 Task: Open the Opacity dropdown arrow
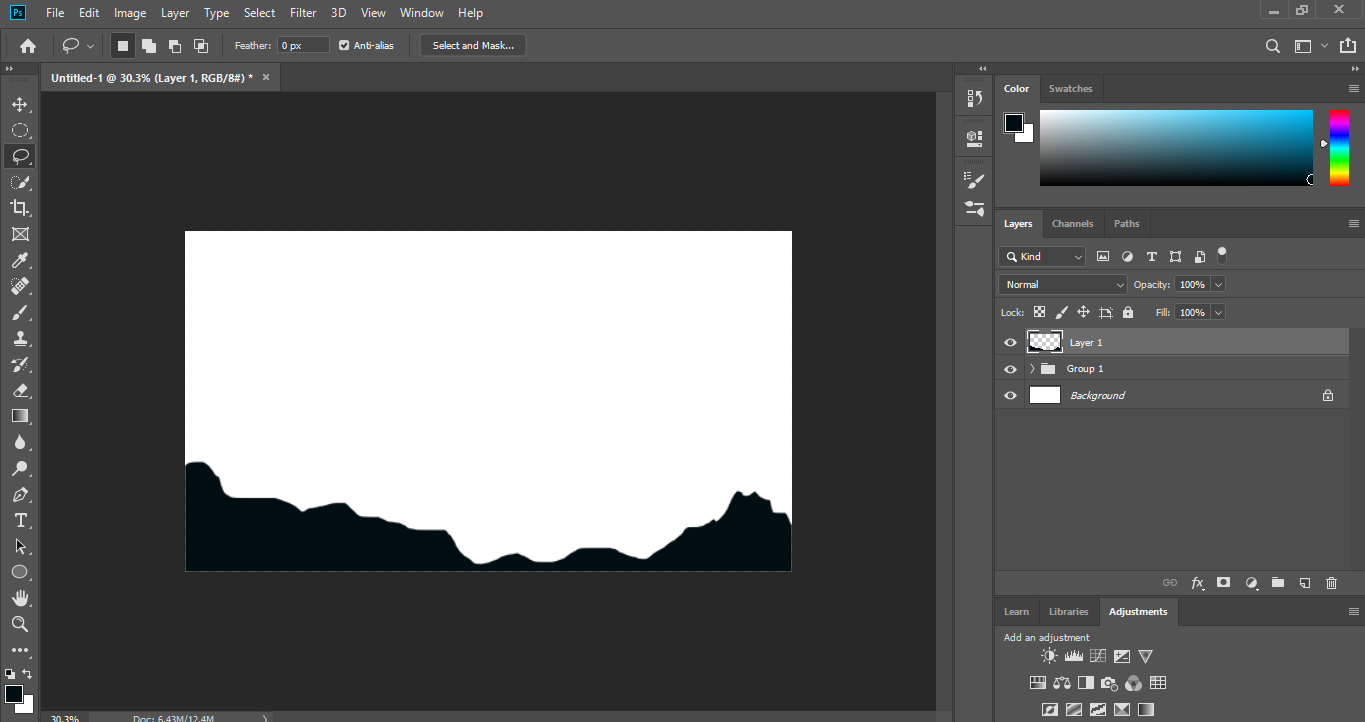point(1217,285)
